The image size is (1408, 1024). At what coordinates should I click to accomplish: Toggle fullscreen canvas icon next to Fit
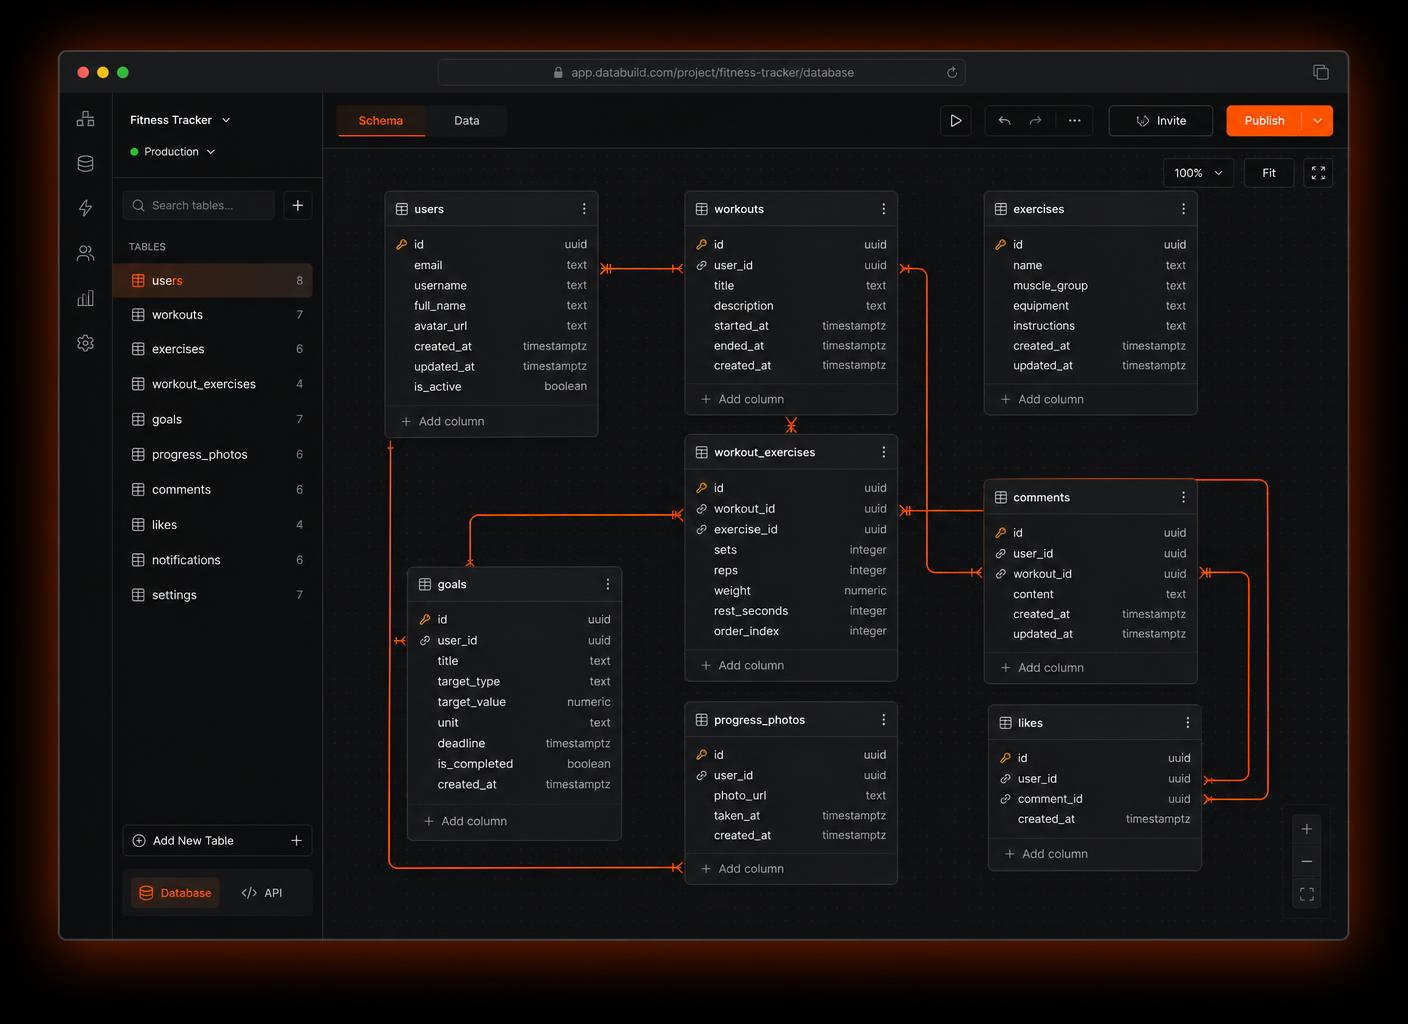coord(1318,173)
